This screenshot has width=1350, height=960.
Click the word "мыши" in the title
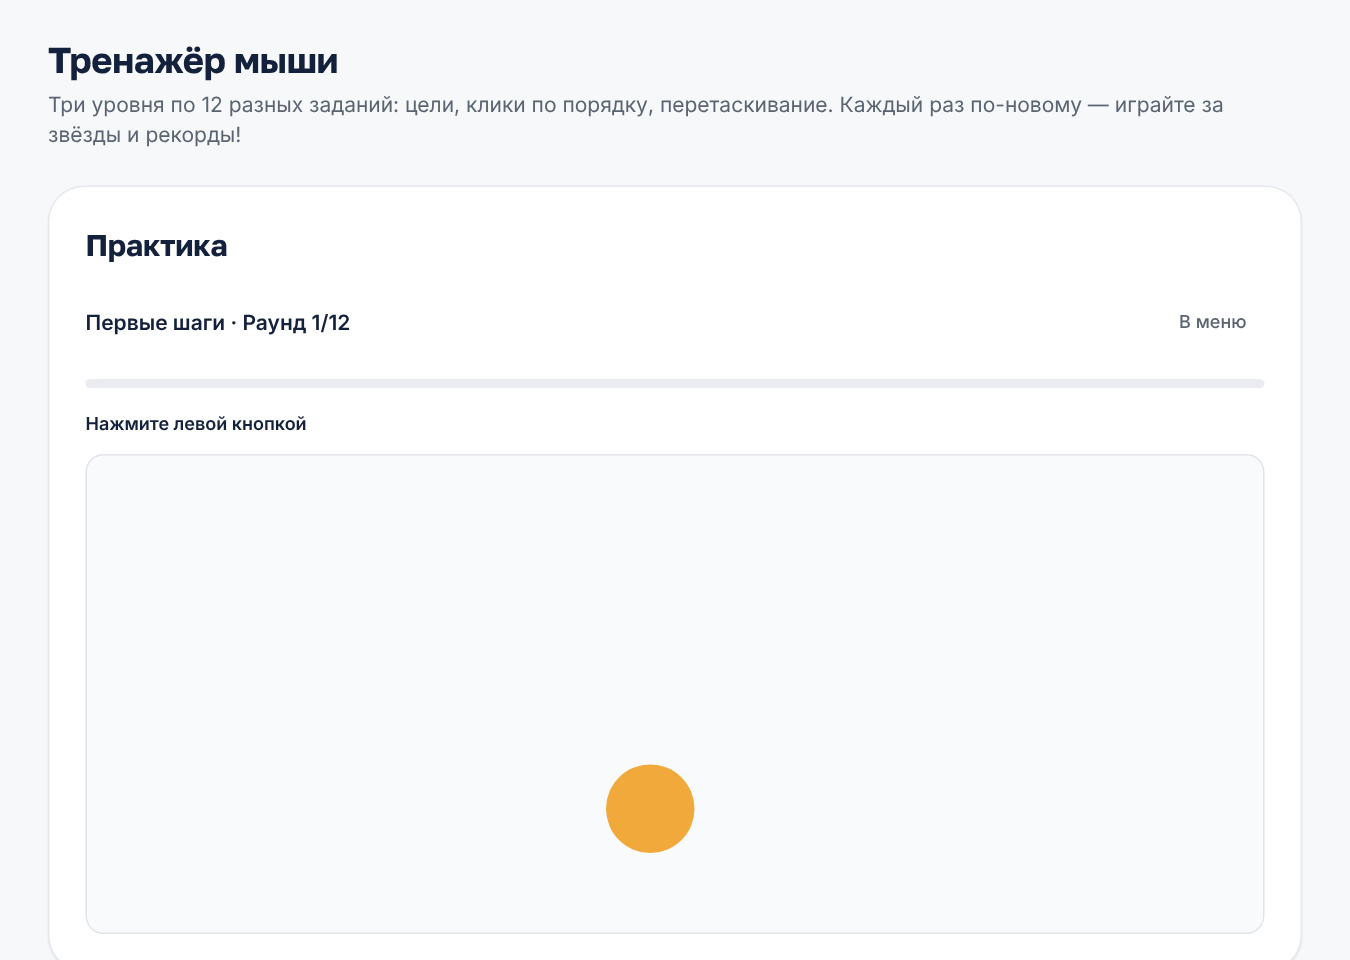(287, 61)
